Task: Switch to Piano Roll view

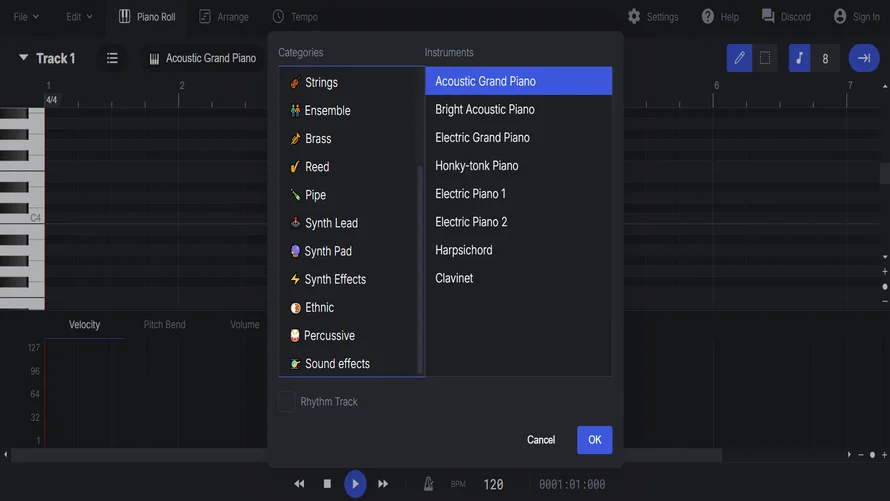Action: click(147, 16)
